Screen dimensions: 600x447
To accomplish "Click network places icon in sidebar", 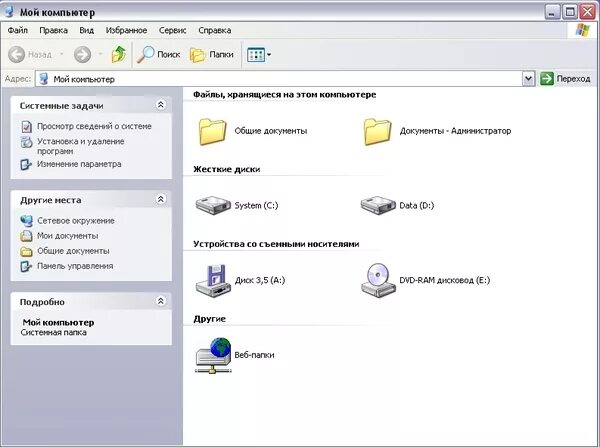I will coord(26,221).
